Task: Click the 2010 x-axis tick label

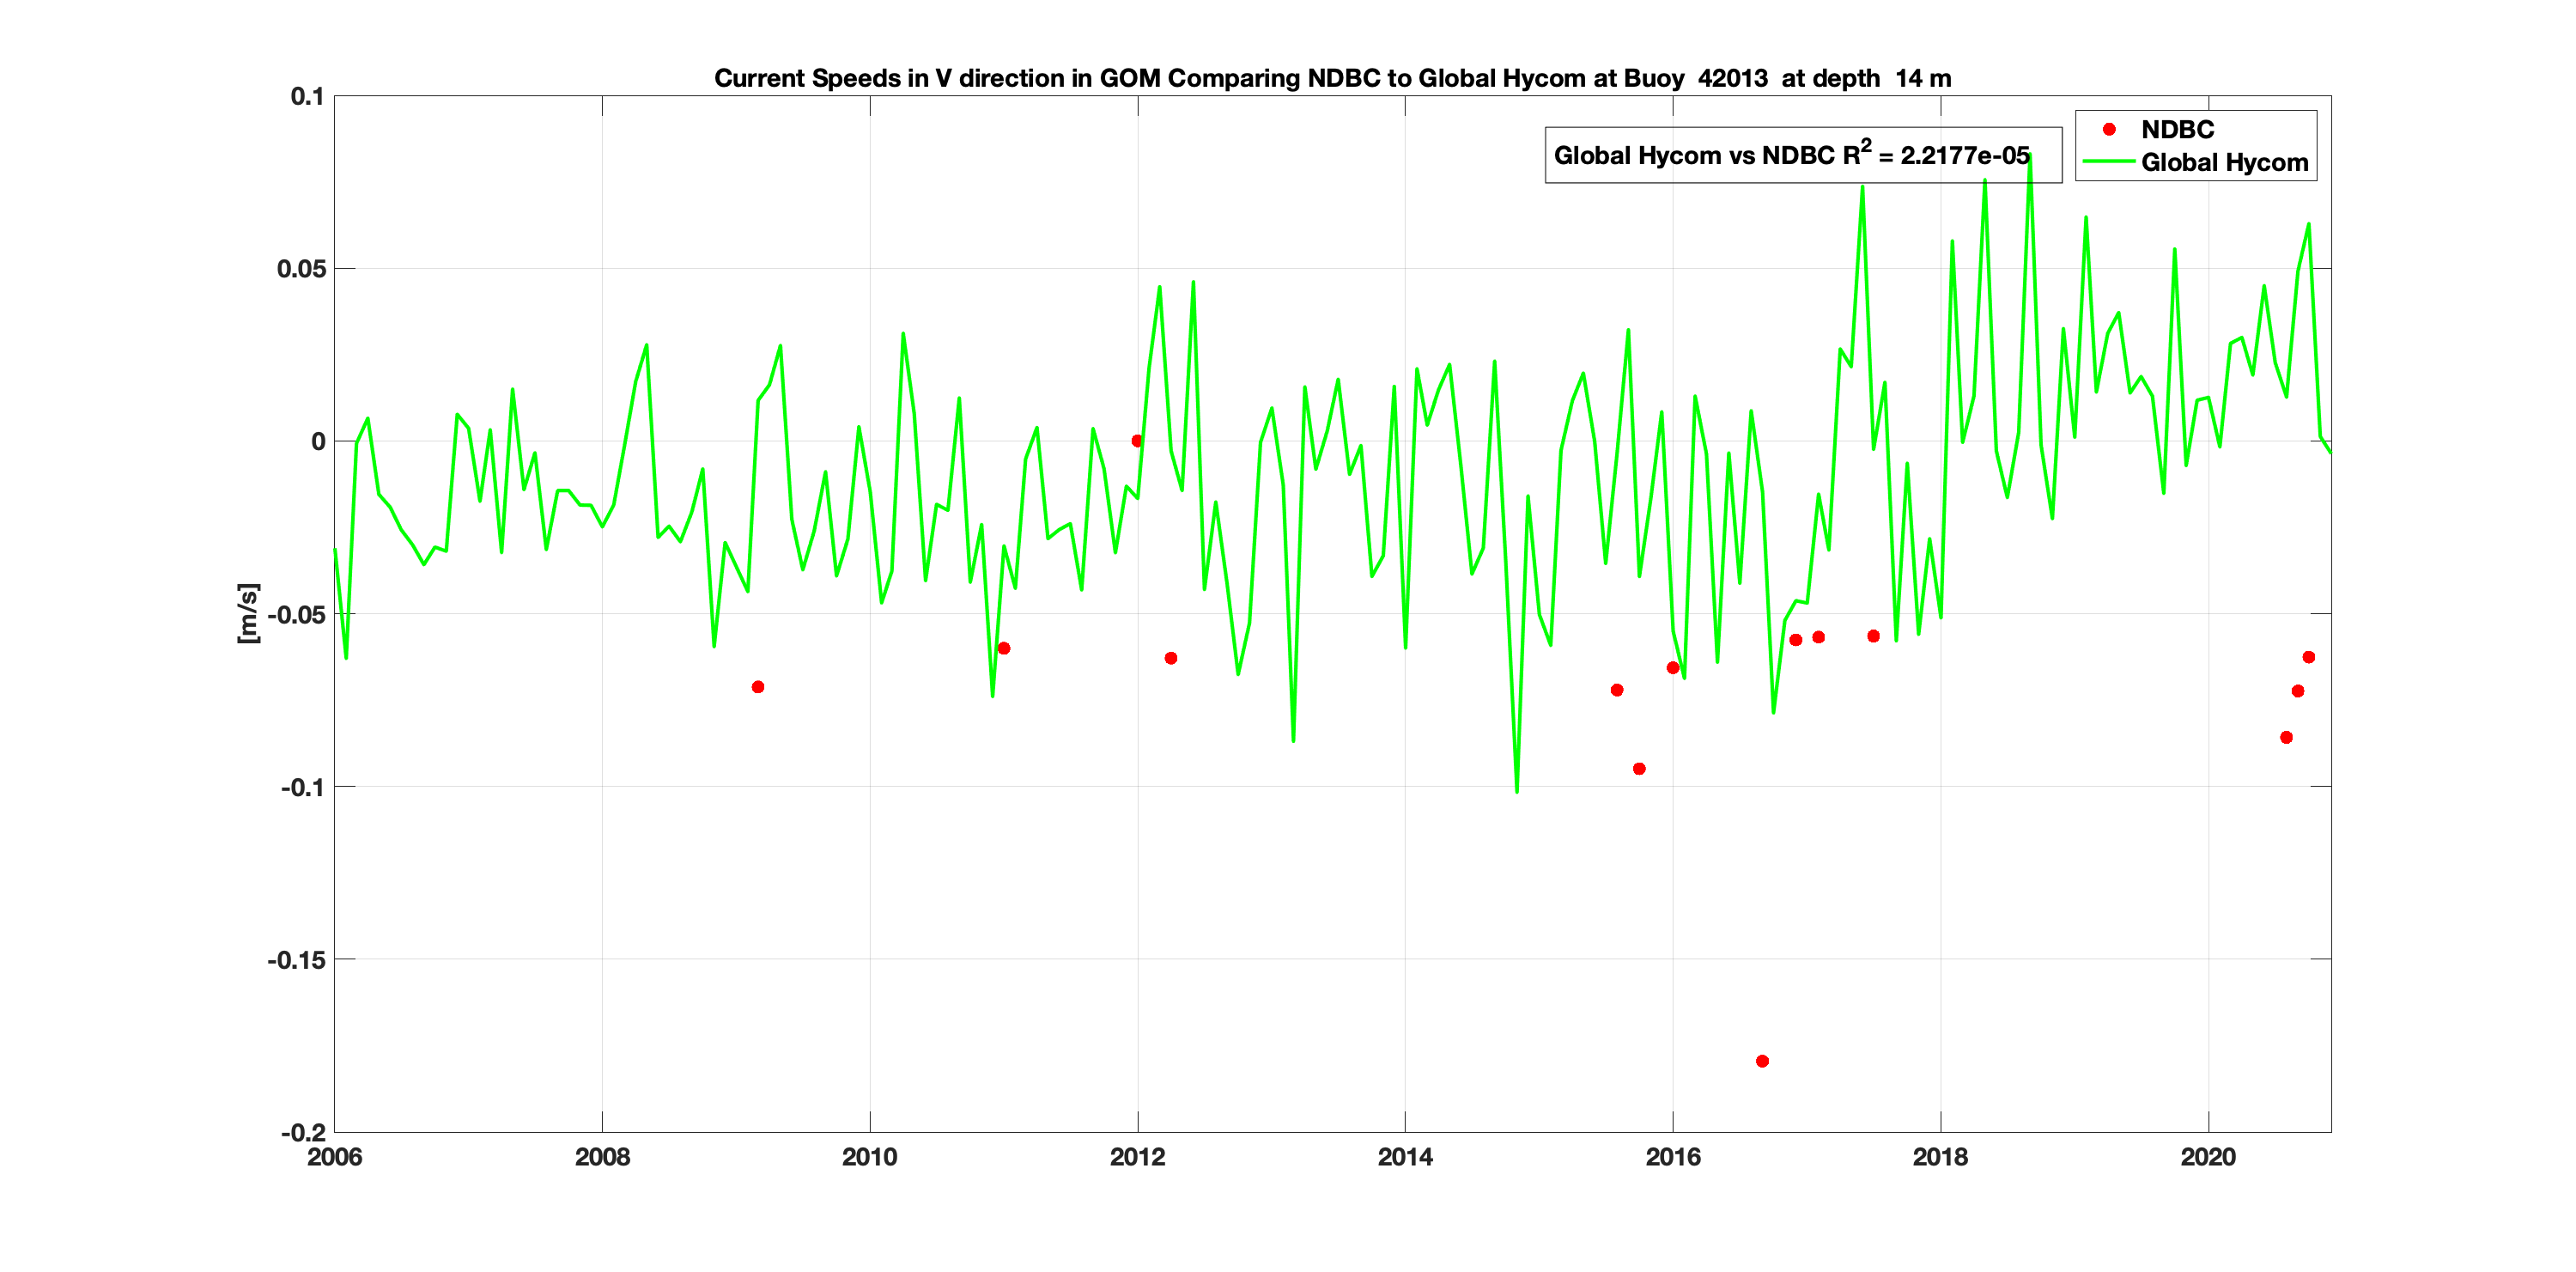Action: click(x=869, y=1157)
